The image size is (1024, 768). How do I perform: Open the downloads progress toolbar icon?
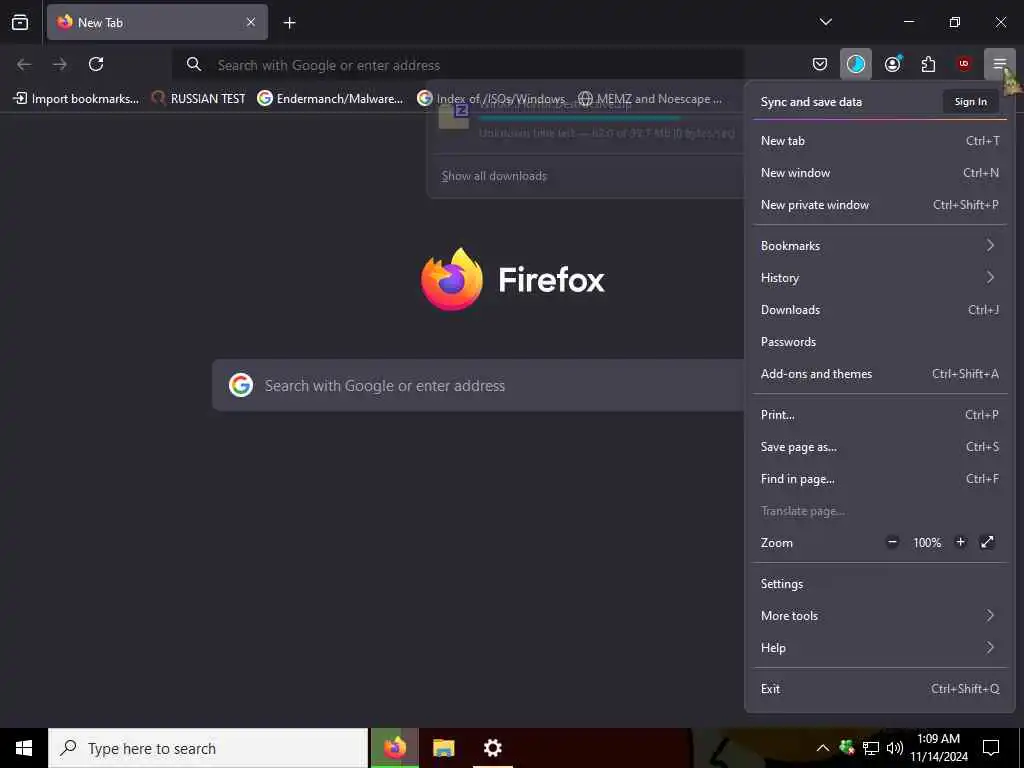point(856,64)
